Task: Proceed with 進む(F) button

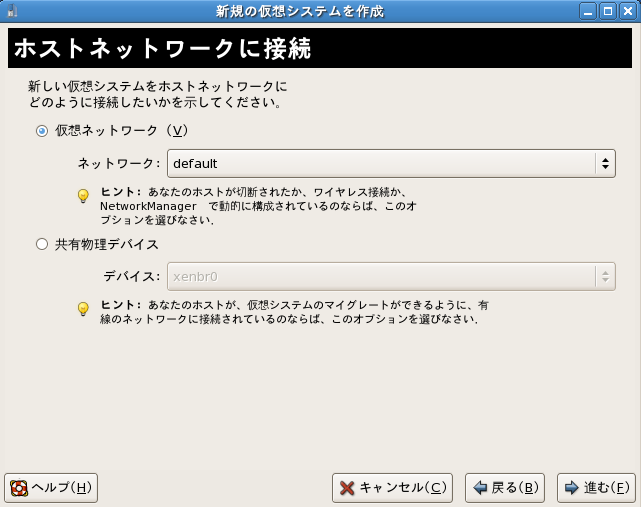Action: (596, 488)
